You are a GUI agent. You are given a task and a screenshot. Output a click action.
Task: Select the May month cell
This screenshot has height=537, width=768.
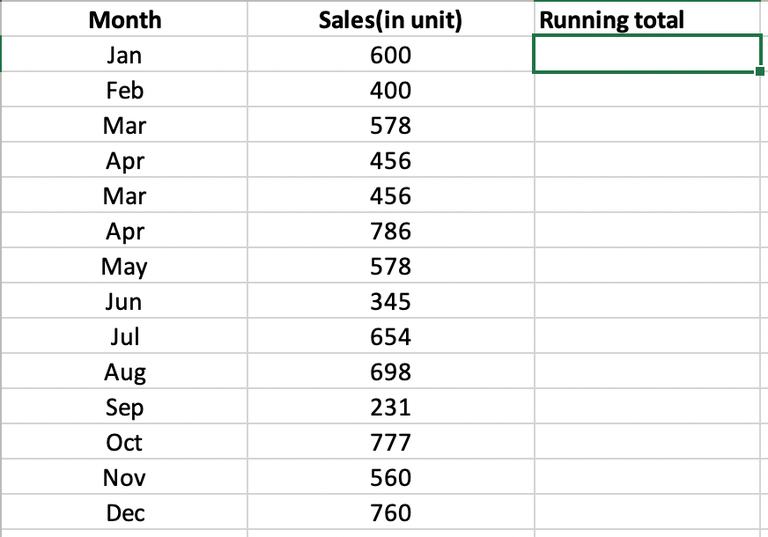click(x=124, y=266)
